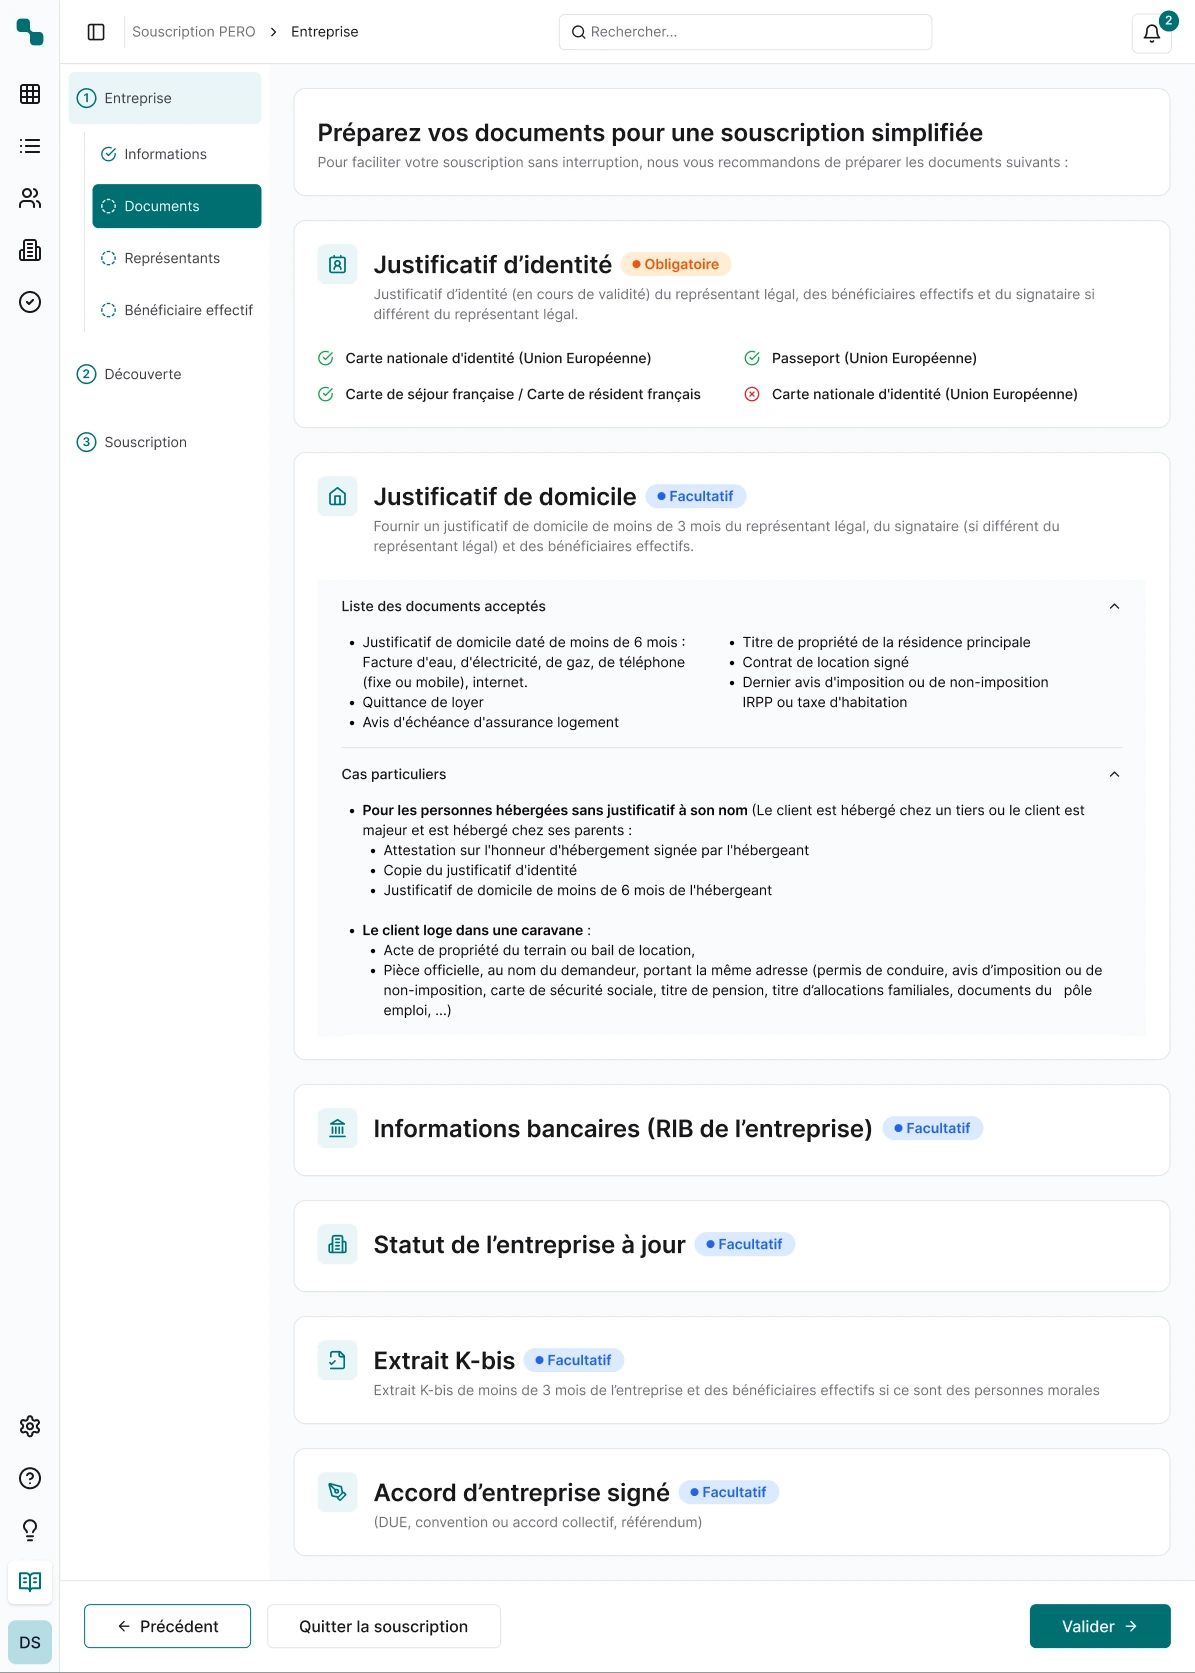Click the house icon beside Justificatif de domicile
Viewport: 1195px width, 1673px height.
(338, 497)
